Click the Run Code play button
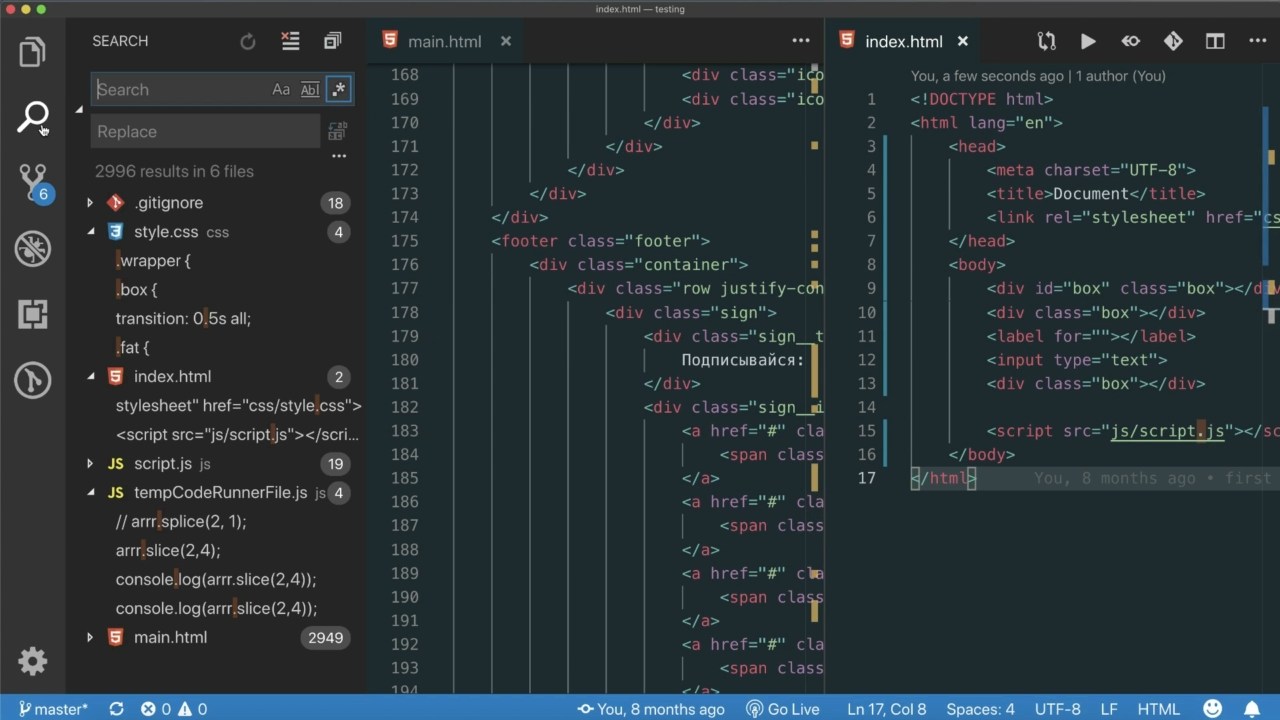The image size is (1280, 720). (x=1088, y=41)
